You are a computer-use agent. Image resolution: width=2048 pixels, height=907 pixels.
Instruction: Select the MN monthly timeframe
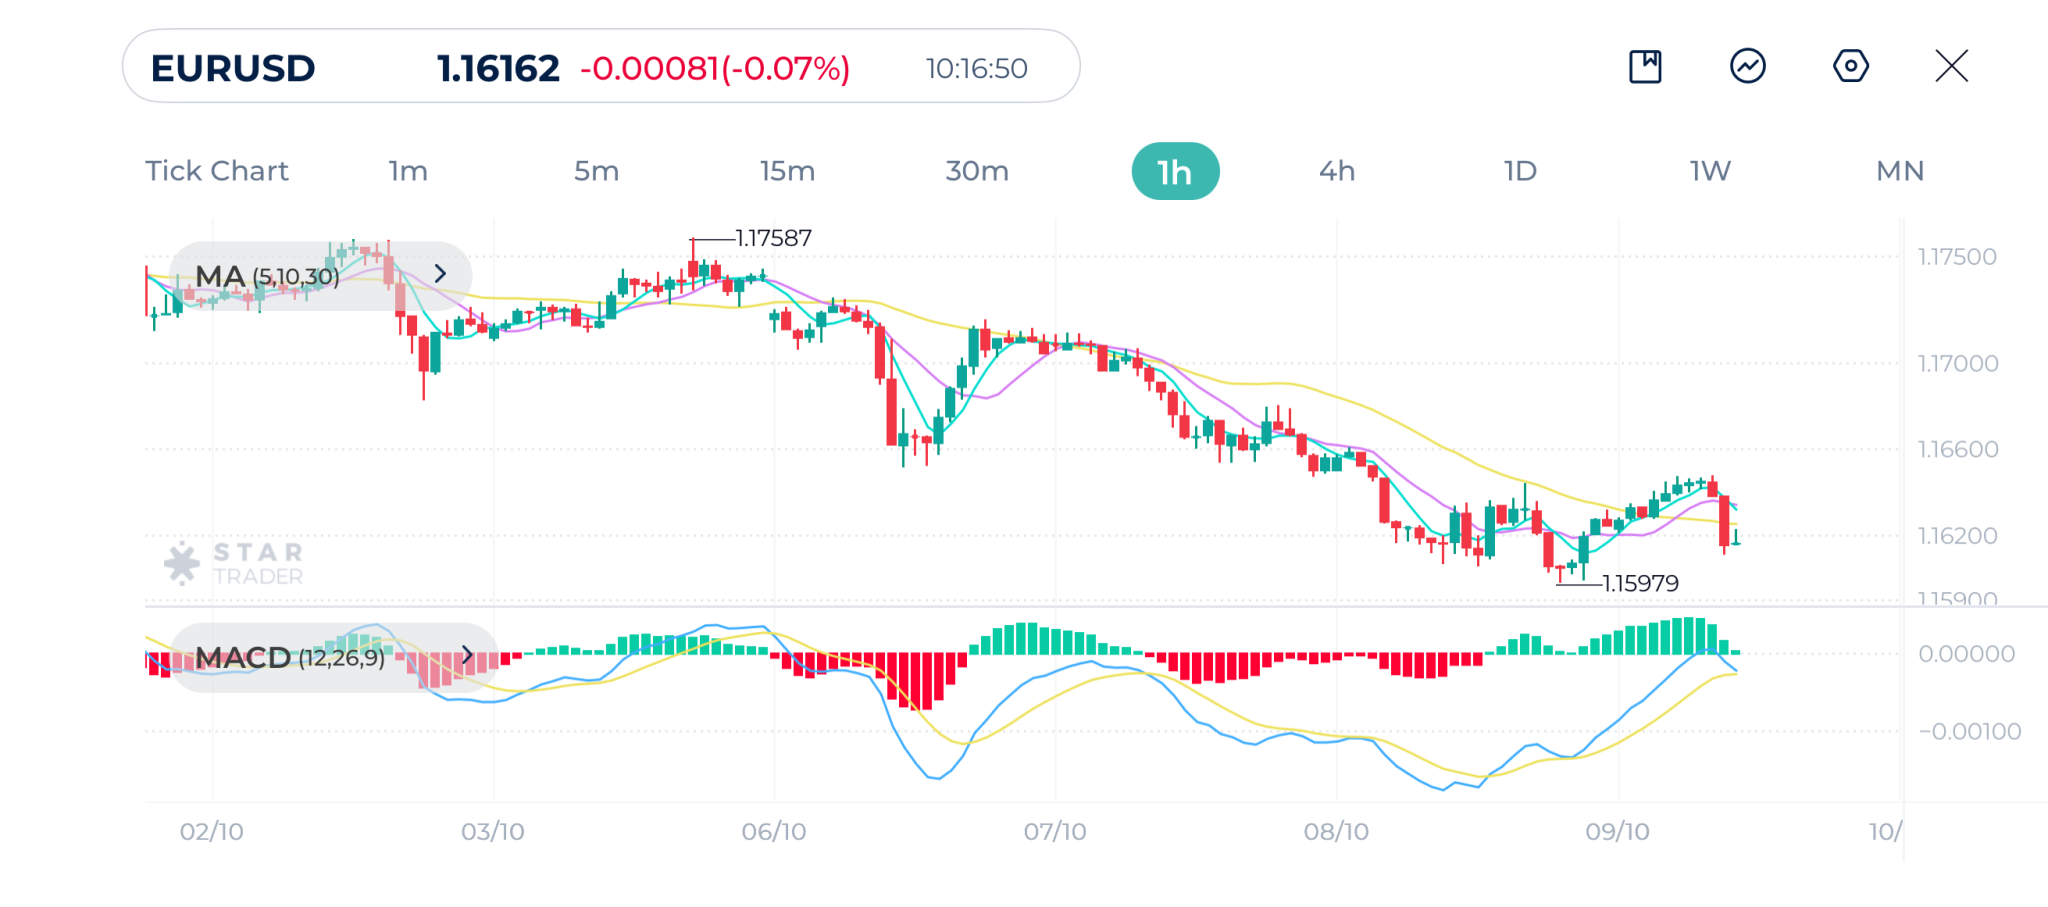[x=1900, y=171]
